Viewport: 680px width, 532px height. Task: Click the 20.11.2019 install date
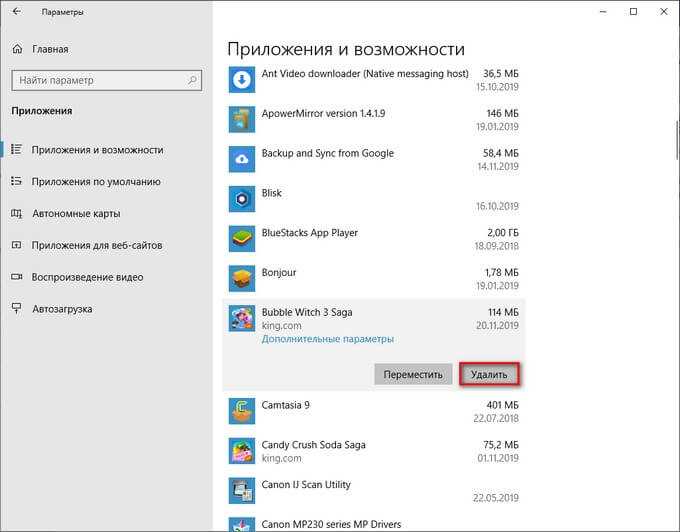click(x=497, y=326)
